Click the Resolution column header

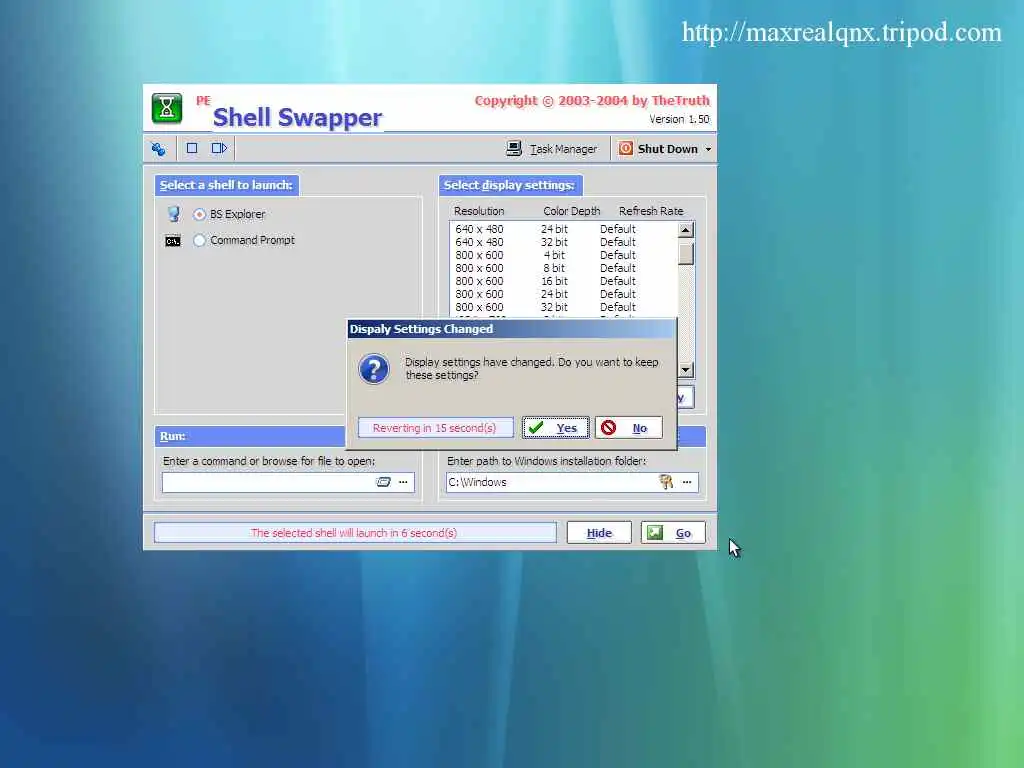[x=479, y=211]
